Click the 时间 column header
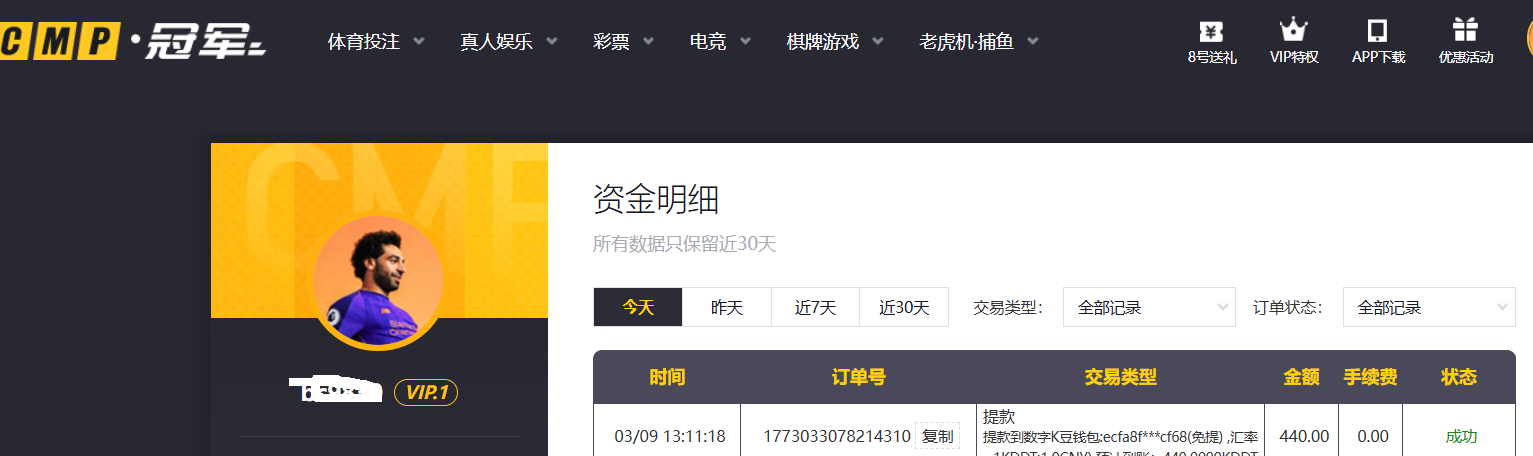Screen dimensions: 1533x456 point(667,377)
